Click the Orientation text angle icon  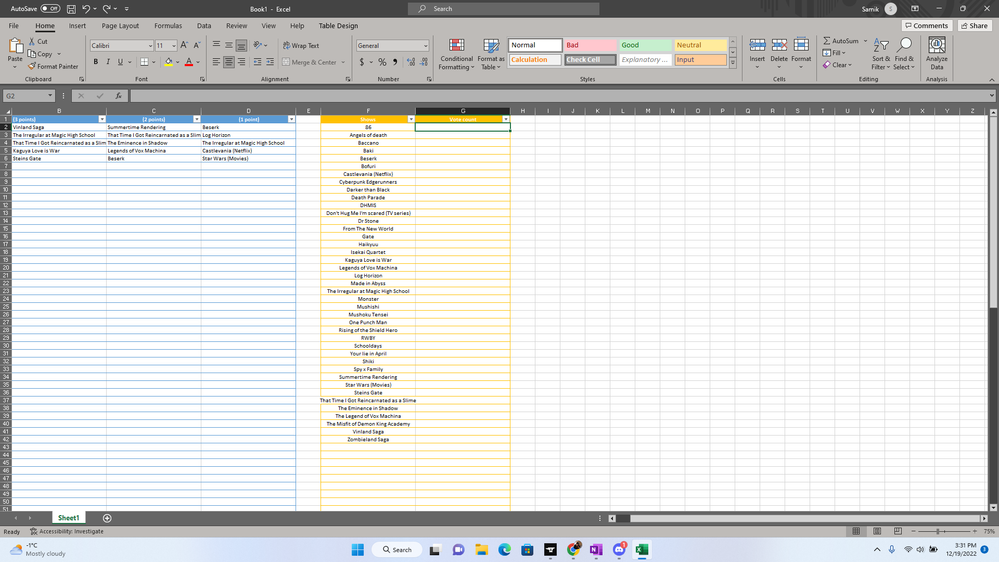coord(257,45)
